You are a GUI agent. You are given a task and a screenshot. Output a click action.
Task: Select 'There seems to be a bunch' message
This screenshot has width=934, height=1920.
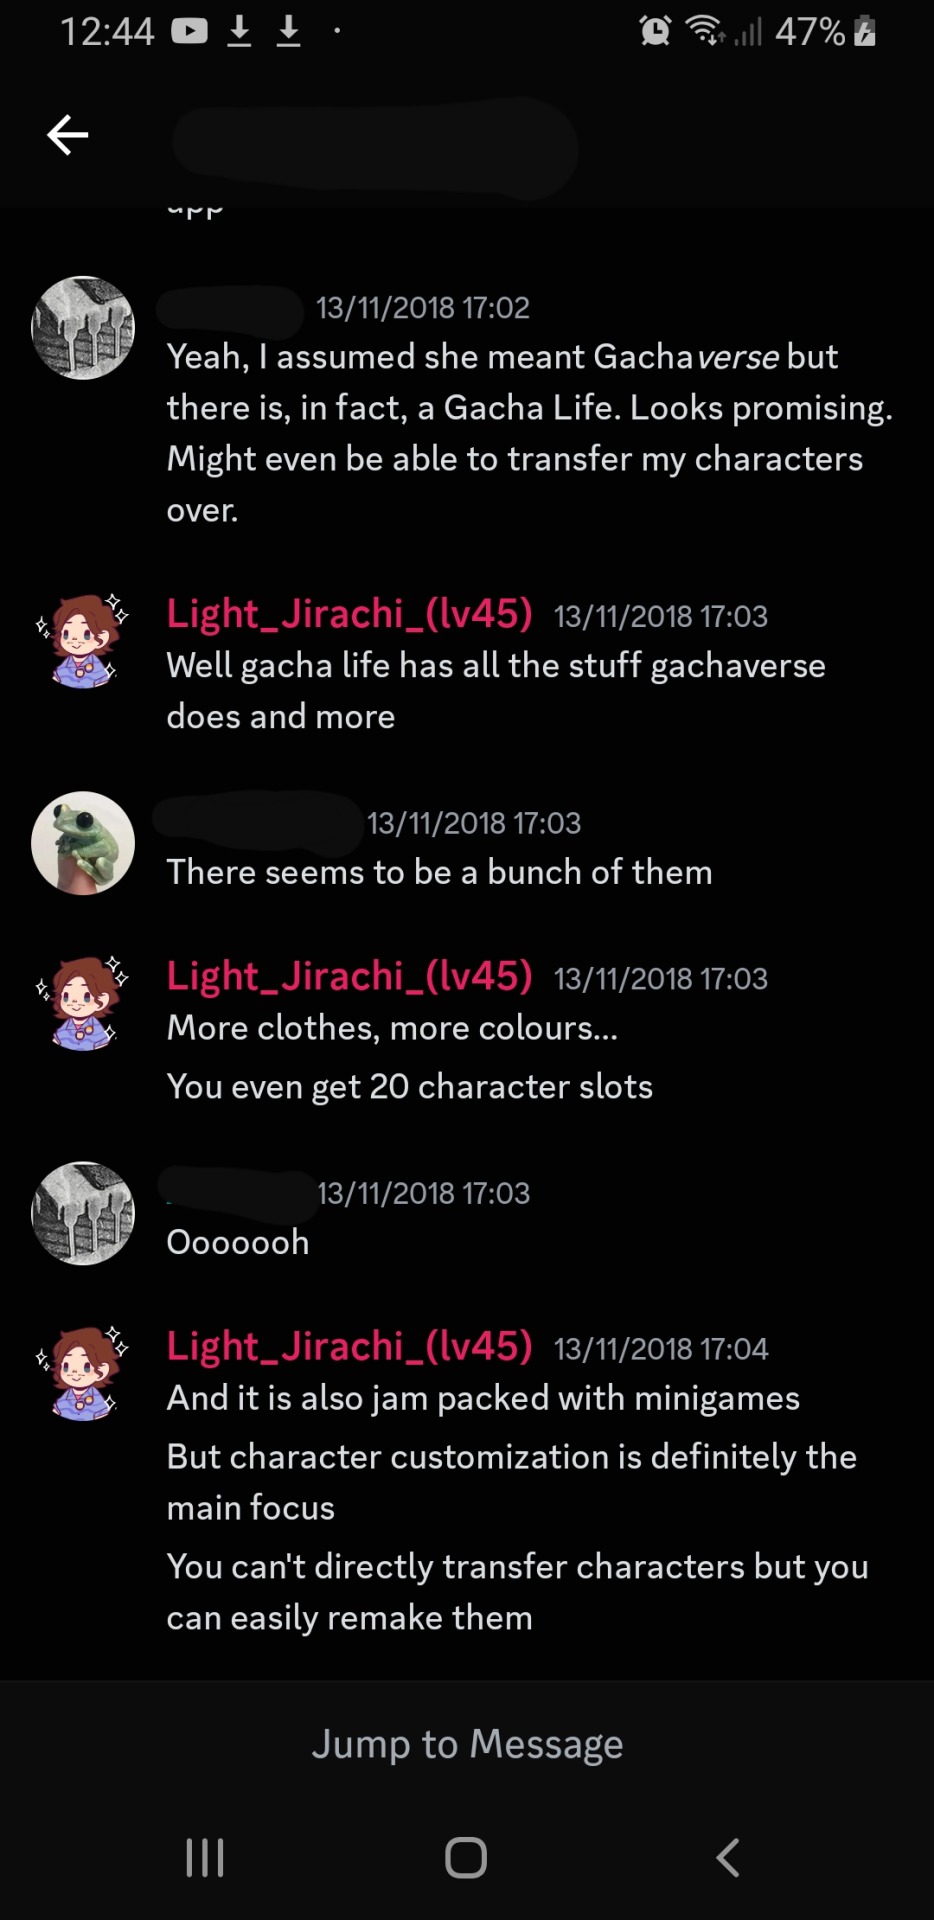tap(439, 872)
